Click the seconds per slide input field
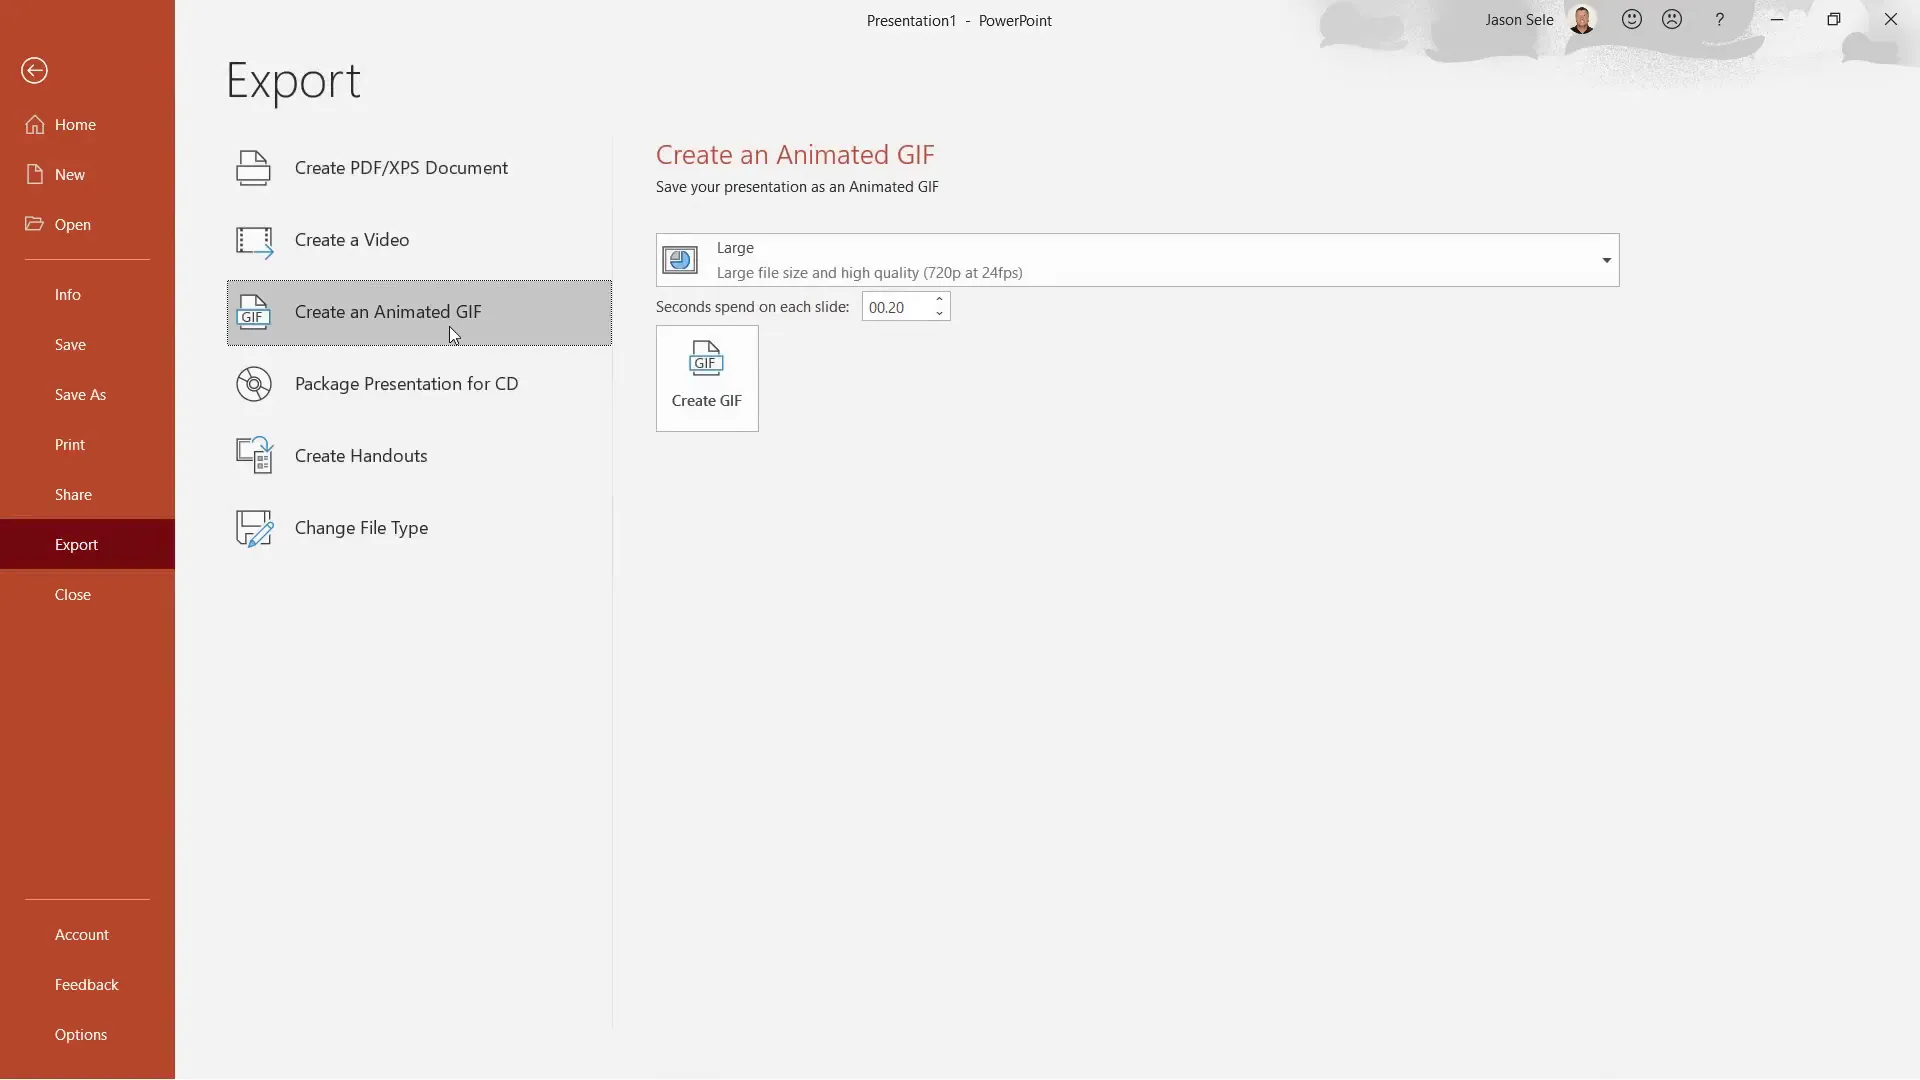 point(897,307)
